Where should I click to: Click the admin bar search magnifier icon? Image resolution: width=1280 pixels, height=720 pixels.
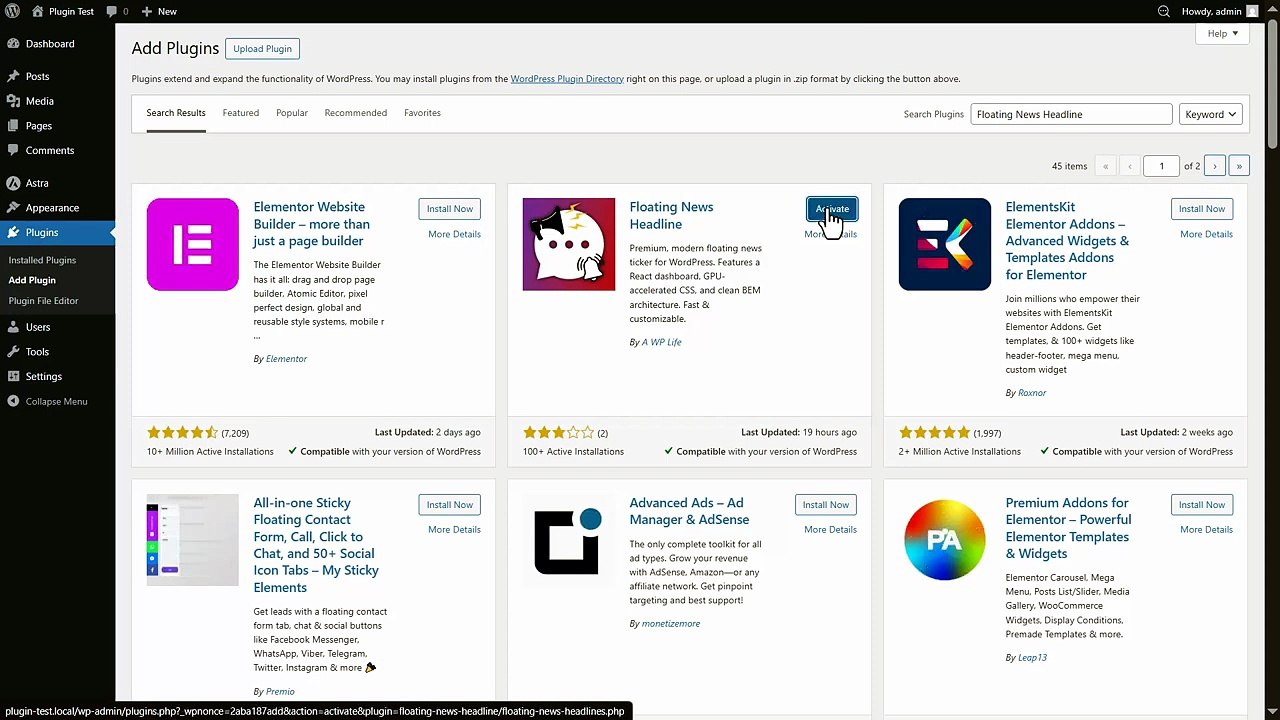pos(1163,11)
